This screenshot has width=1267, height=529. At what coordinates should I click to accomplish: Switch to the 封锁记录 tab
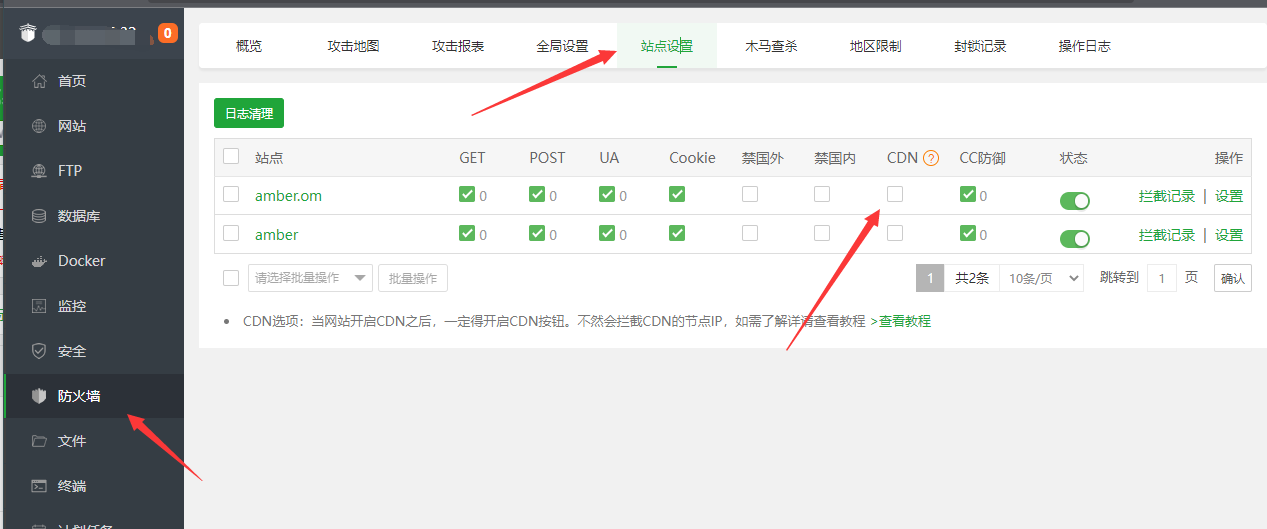(x=980, y=46)
